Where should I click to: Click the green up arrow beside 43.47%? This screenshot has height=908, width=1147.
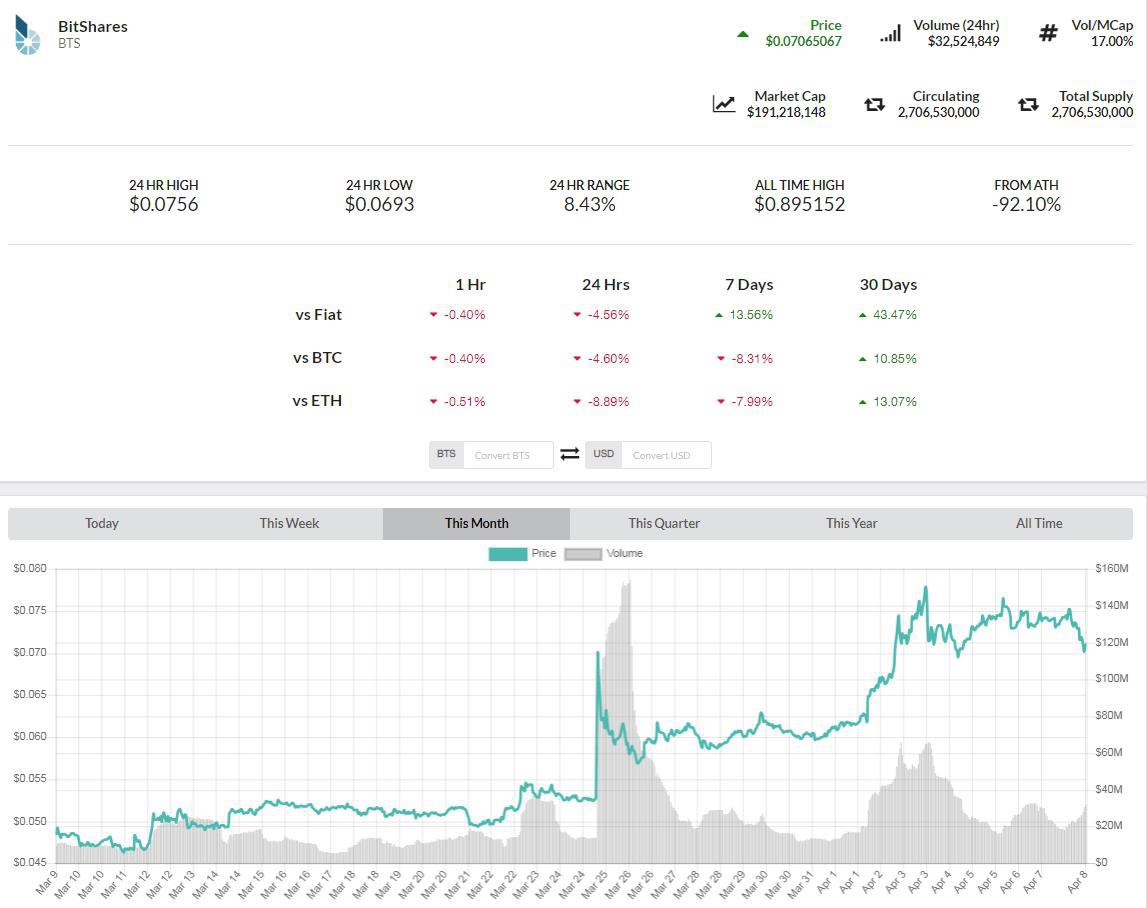tap(862, 315)
